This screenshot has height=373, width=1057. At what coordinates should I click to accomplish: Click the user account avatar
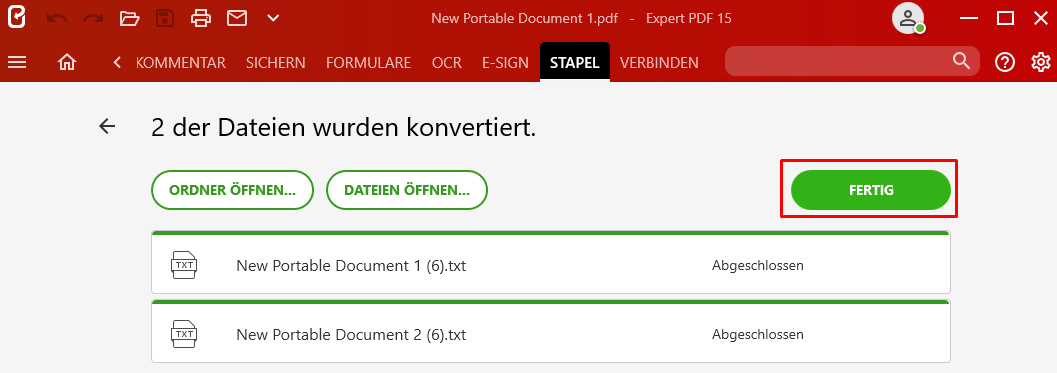pos(908,18)
